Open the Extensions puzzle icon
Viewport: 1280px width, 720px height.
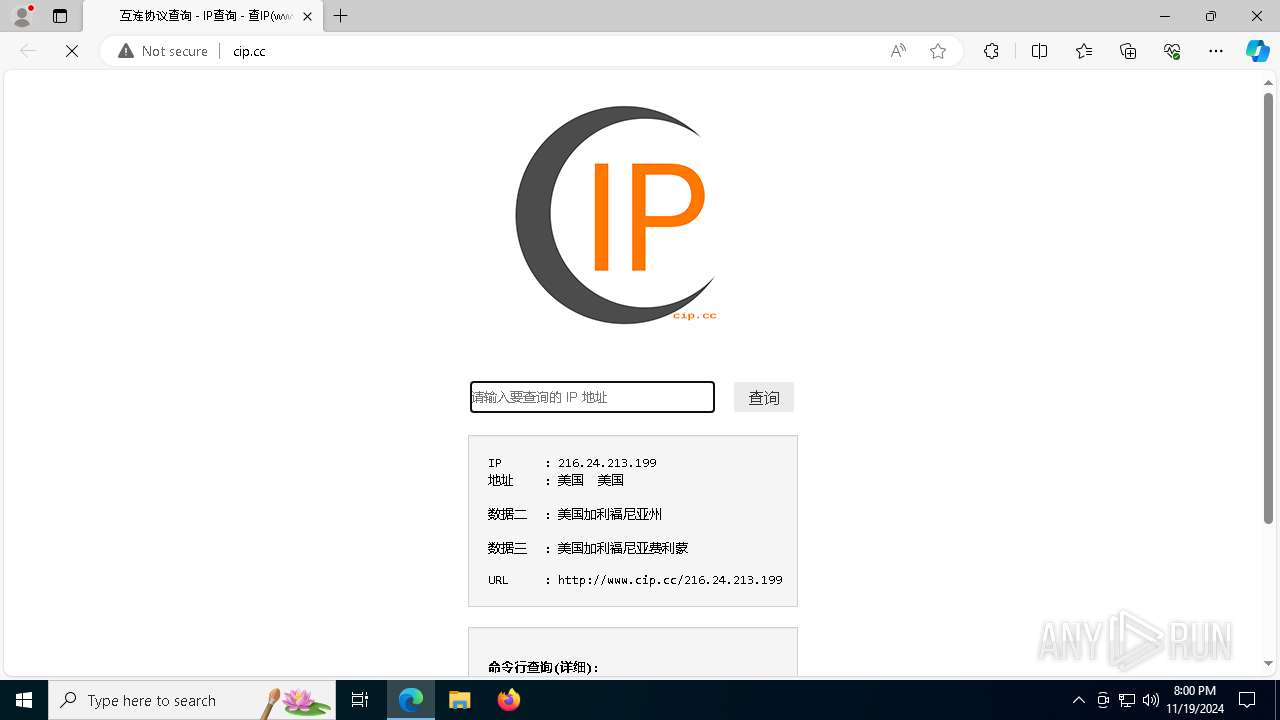tap(991, 51)
